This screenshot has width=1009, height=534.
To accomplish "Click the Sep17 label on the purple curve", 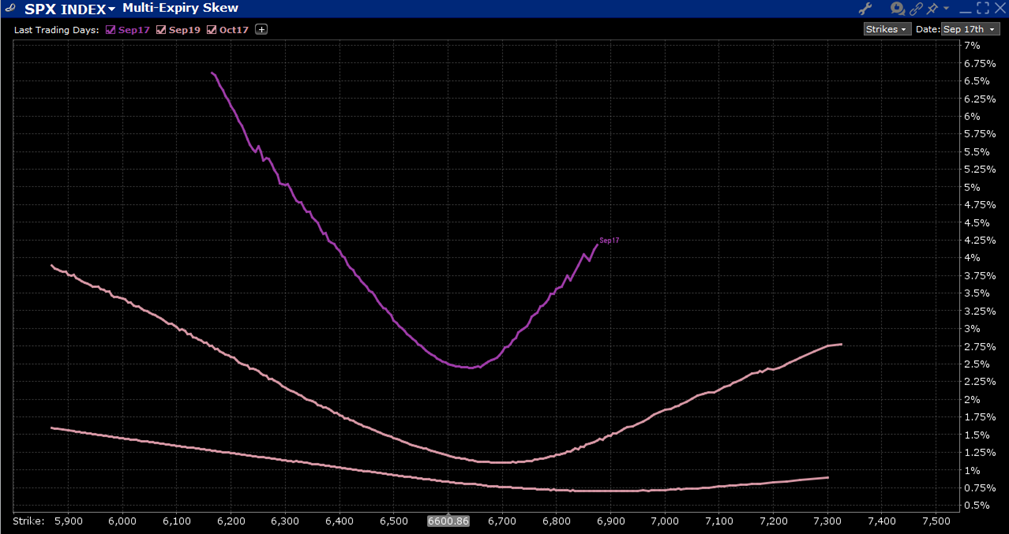I will click(x=609, y=241).
